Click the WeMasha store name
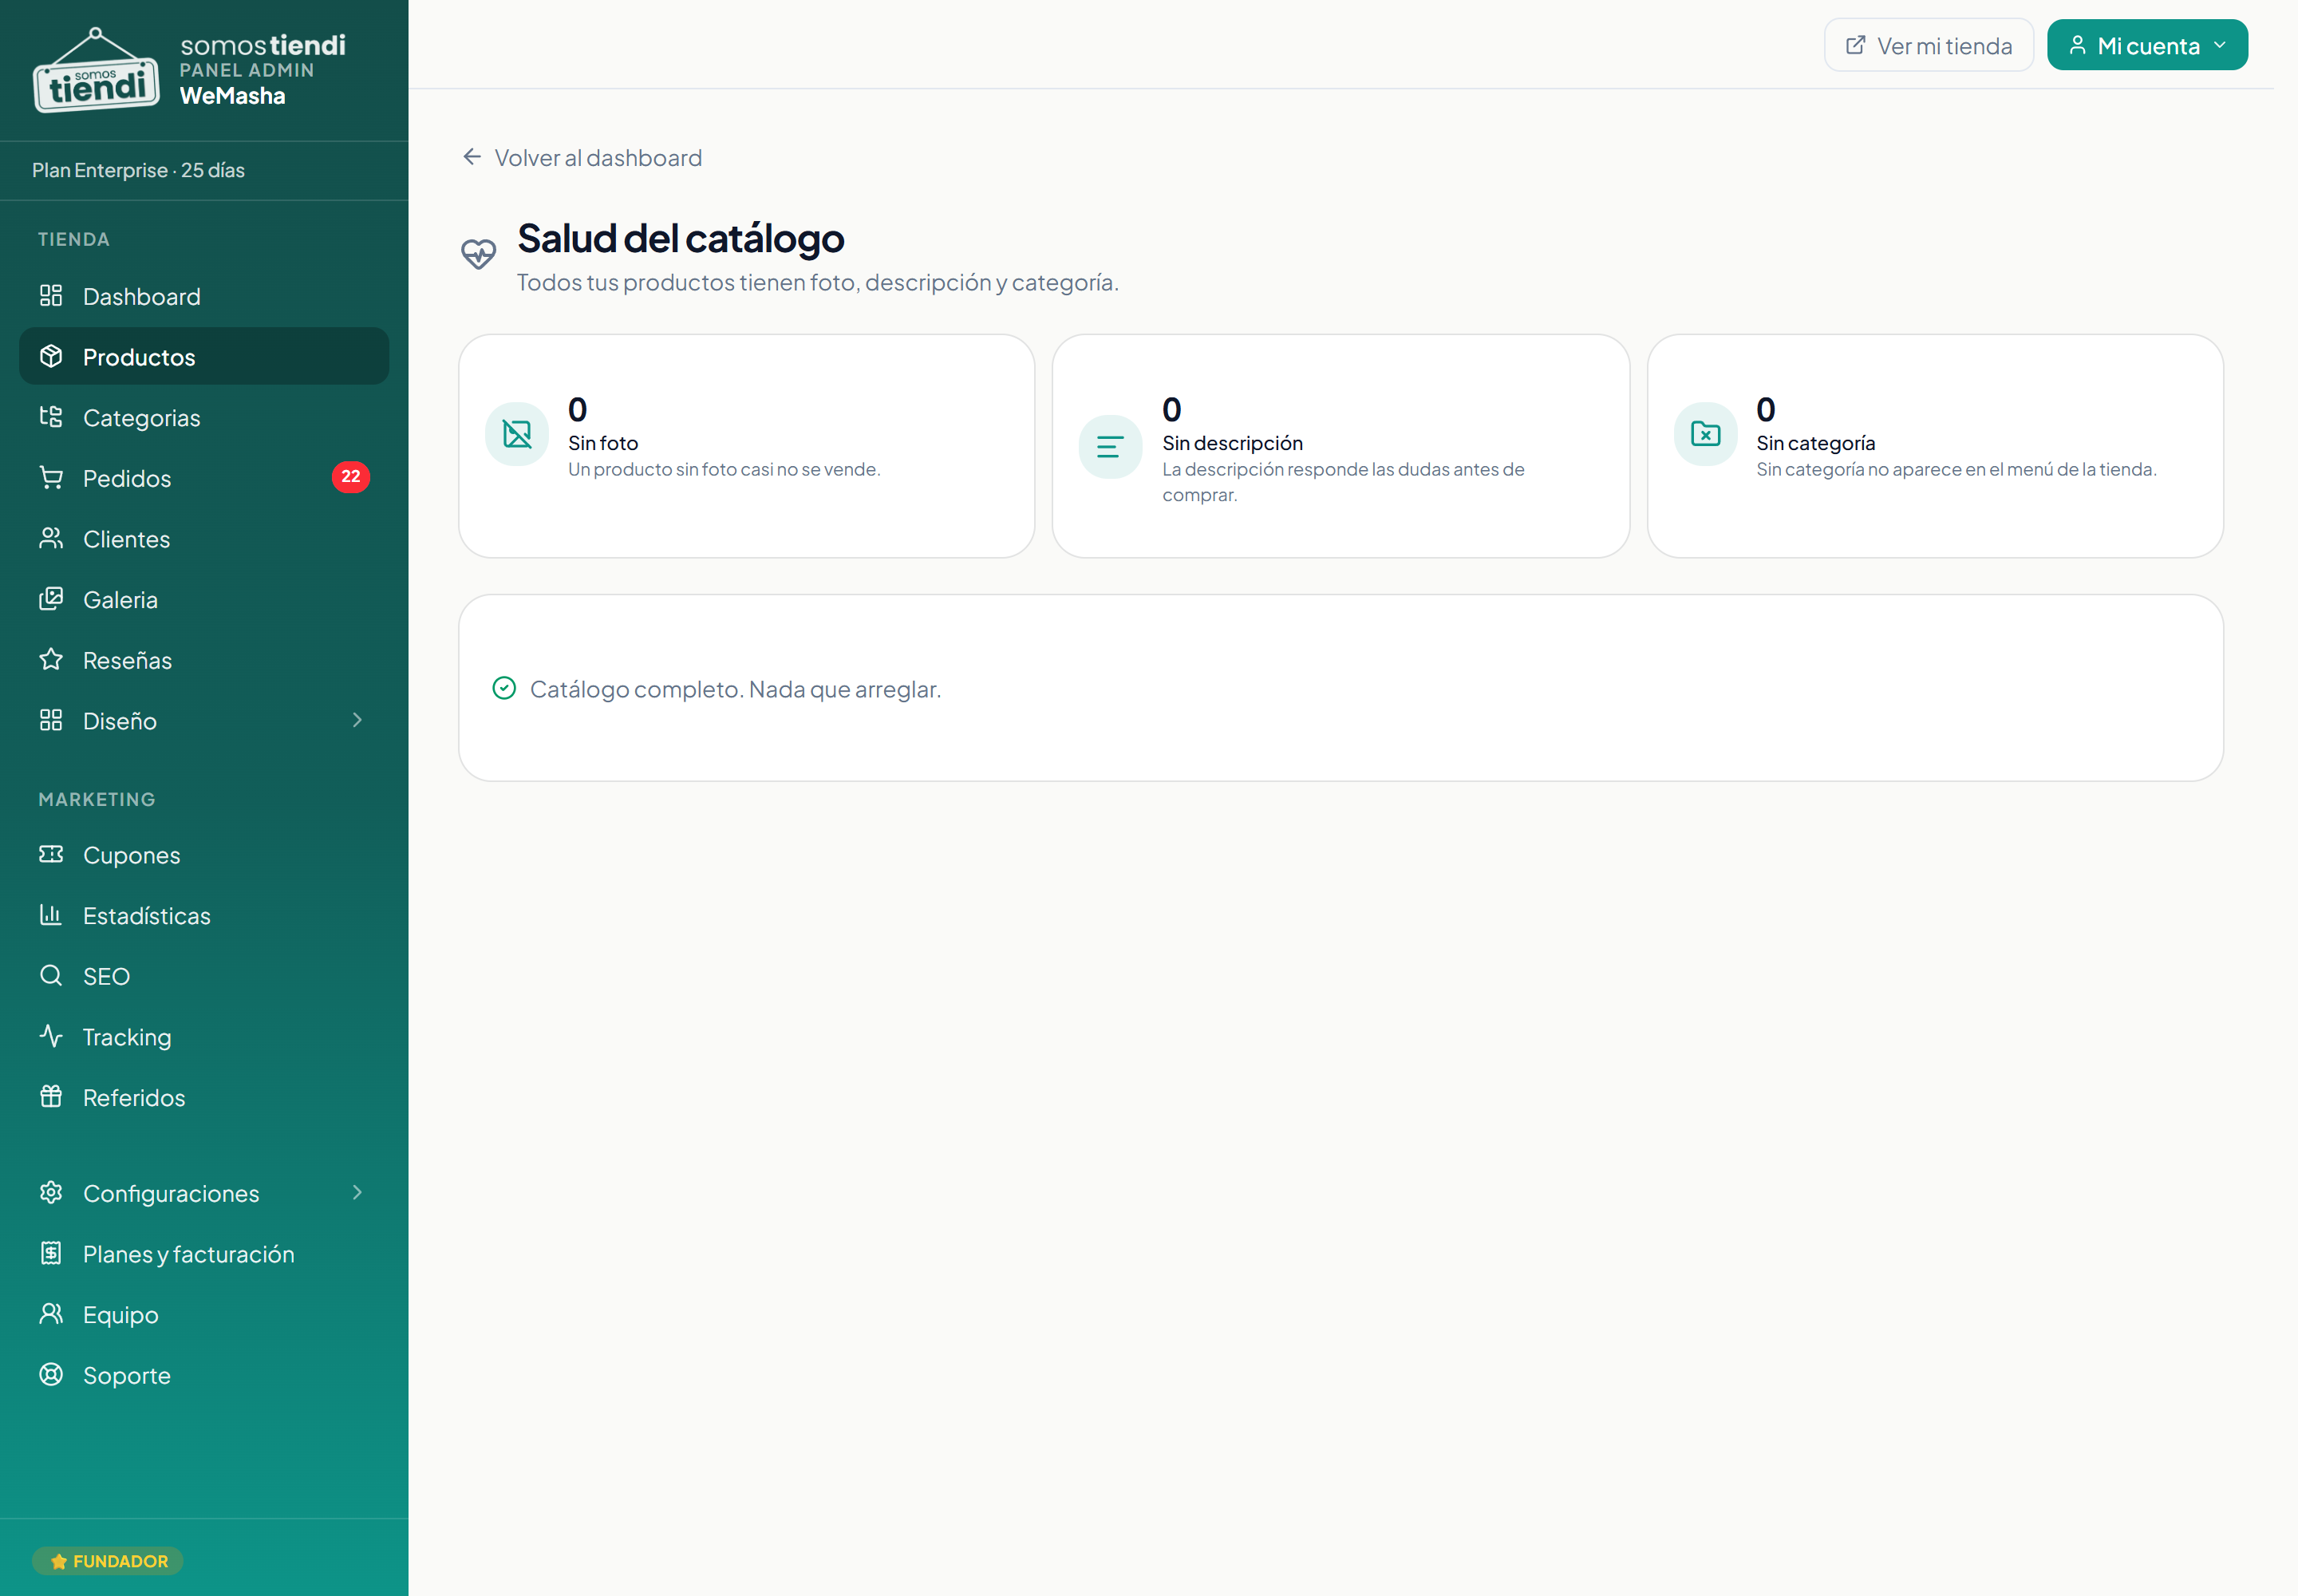2298x1596 pixels. (232, 96)
